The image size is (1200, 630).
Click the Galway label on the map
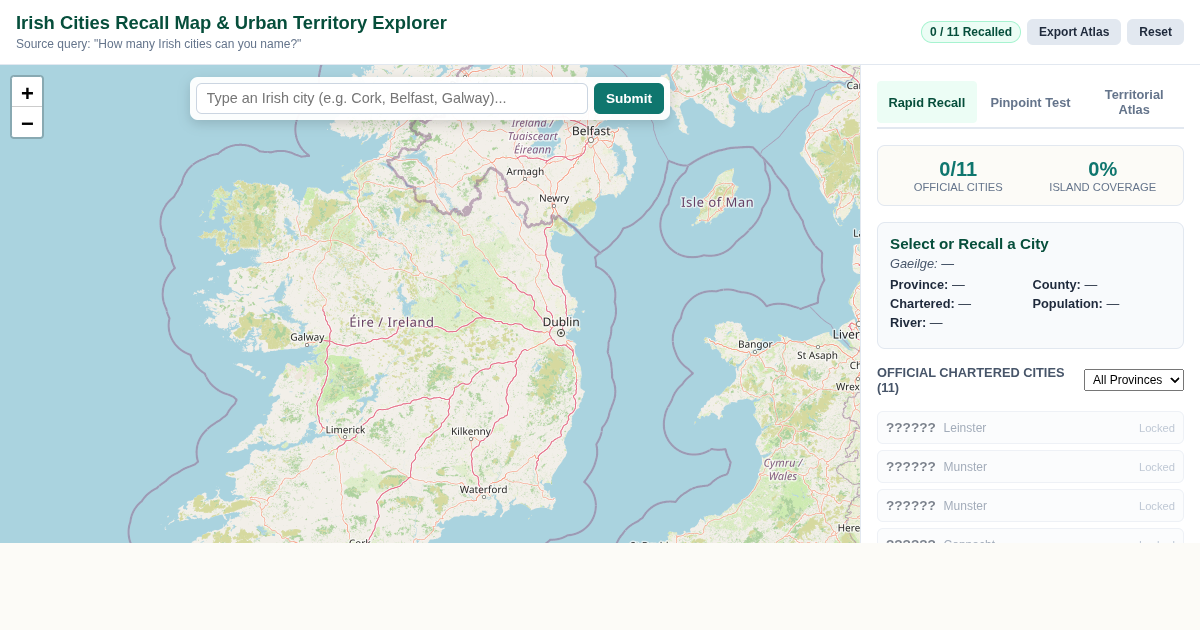tap(307, 337)
